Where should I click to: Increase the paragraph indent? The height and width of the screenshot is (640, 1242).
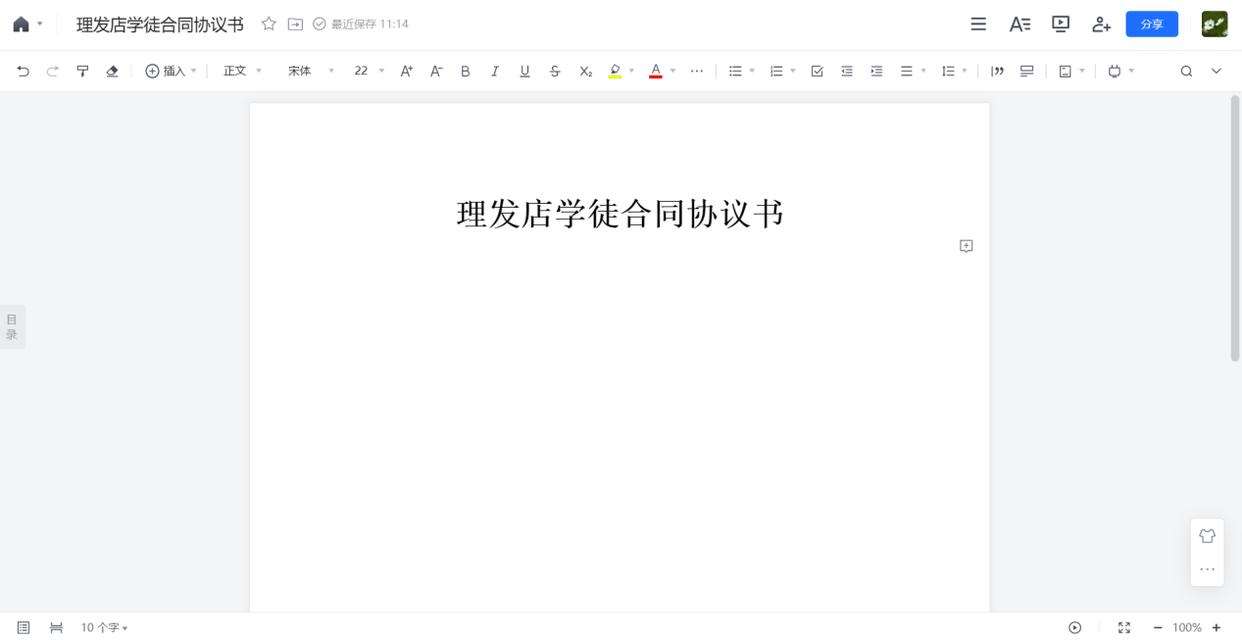[x=877, y=71]
